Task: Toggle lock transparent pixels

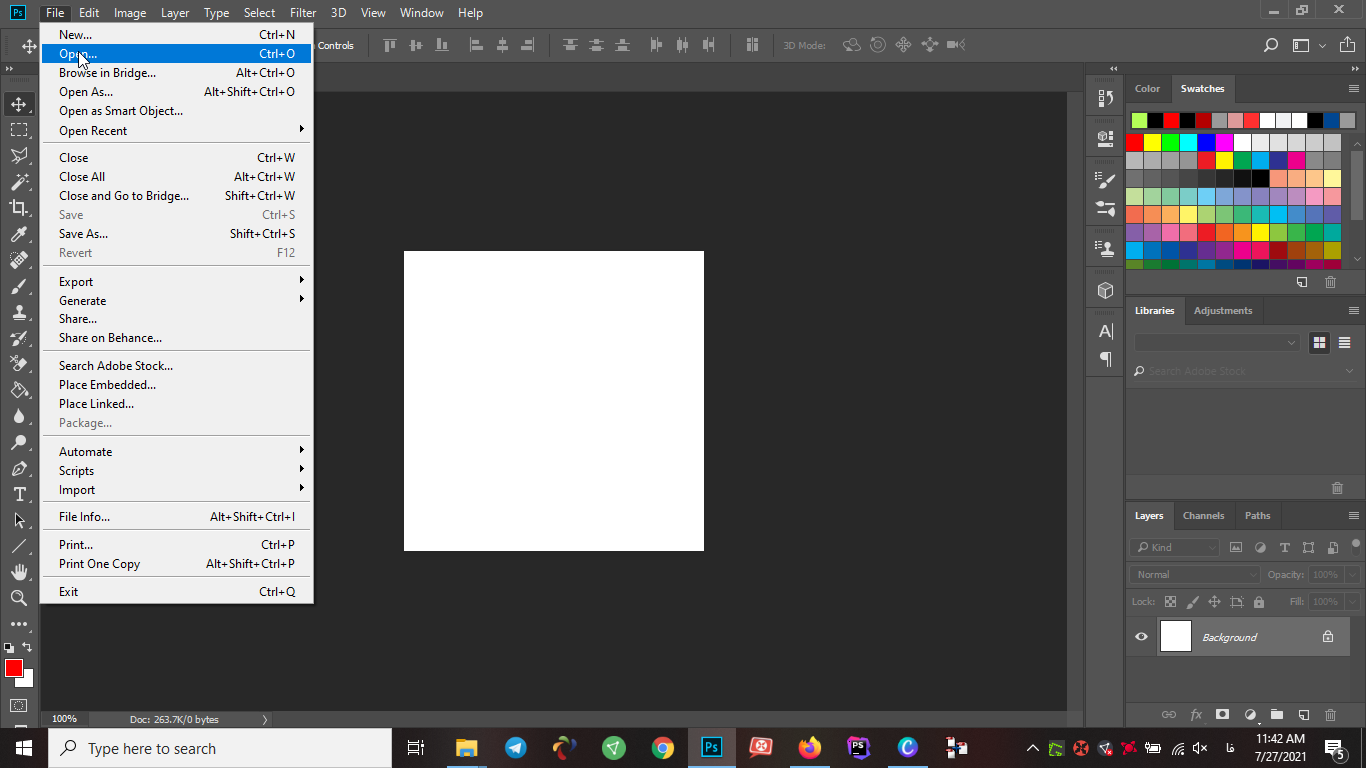Action: (x=1170, y=602)
